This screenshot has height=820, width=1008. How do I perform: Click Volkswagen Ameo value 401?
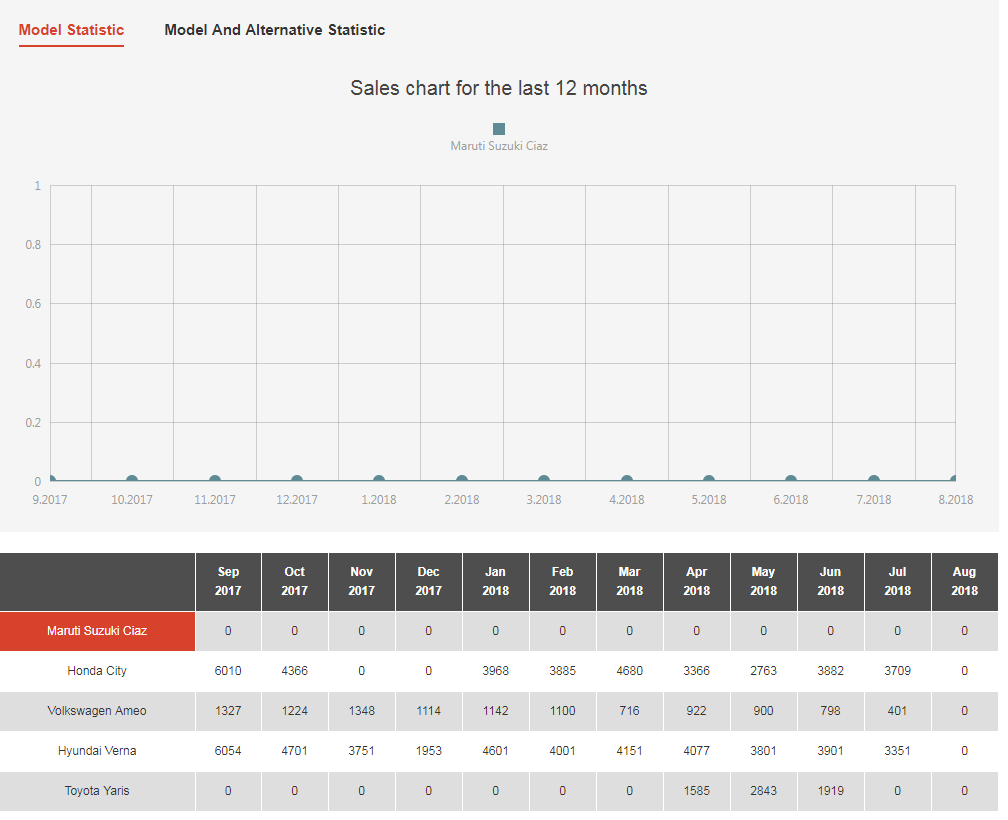tap(897, 711)
